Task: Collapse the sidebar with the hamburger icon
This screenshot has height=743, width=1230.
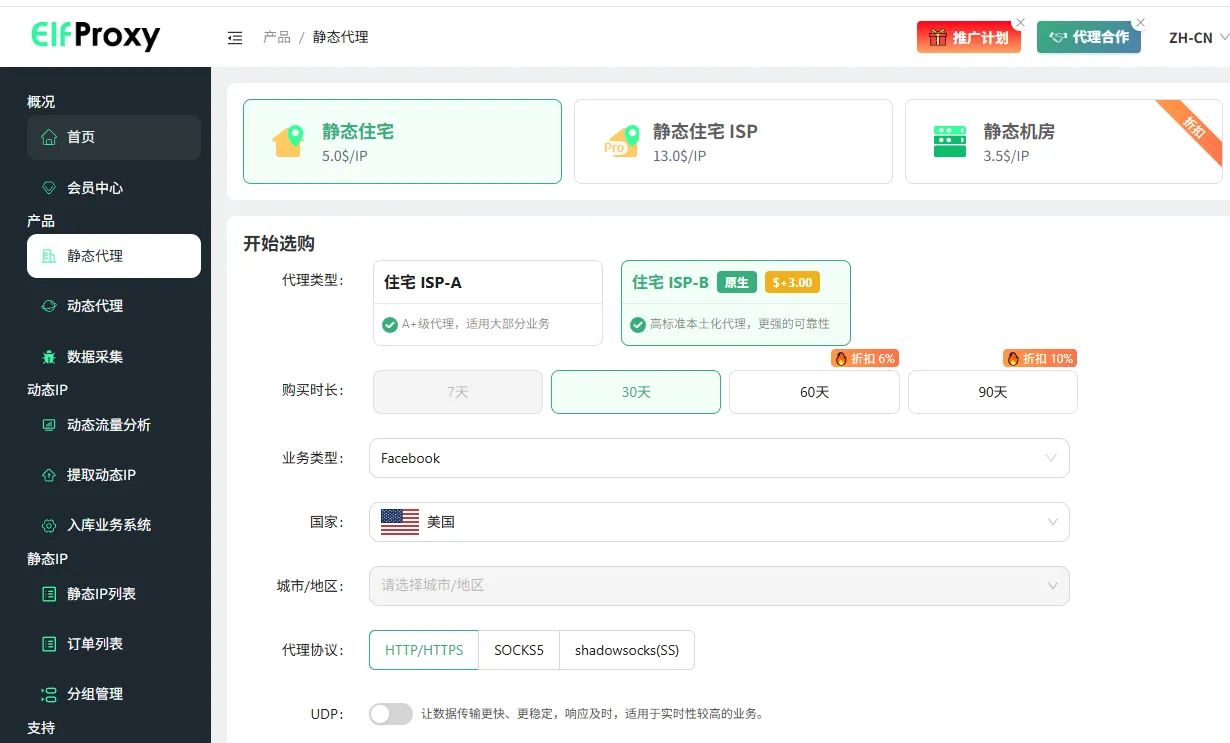Action: (x=234, y=37)
